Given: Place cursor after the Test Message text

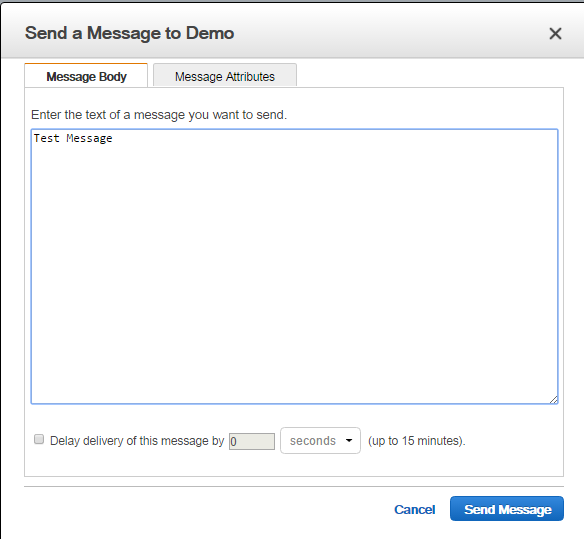Looking at the screenshot, I should tap(114, 138).
